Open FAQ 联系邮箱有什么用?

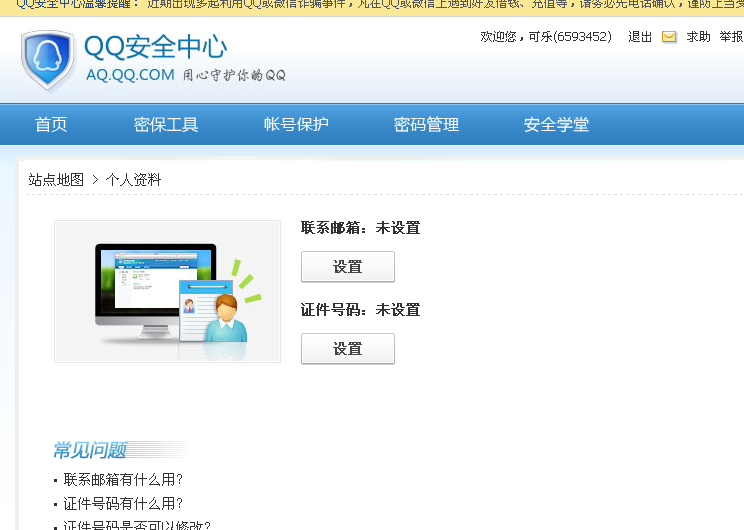click(x=123, y=480)
